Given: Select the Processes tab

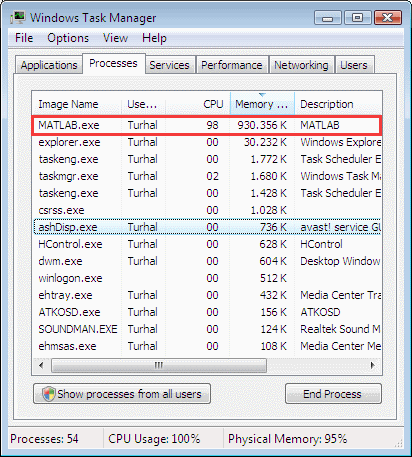Looking at the screenshot, I should (113, 63).
